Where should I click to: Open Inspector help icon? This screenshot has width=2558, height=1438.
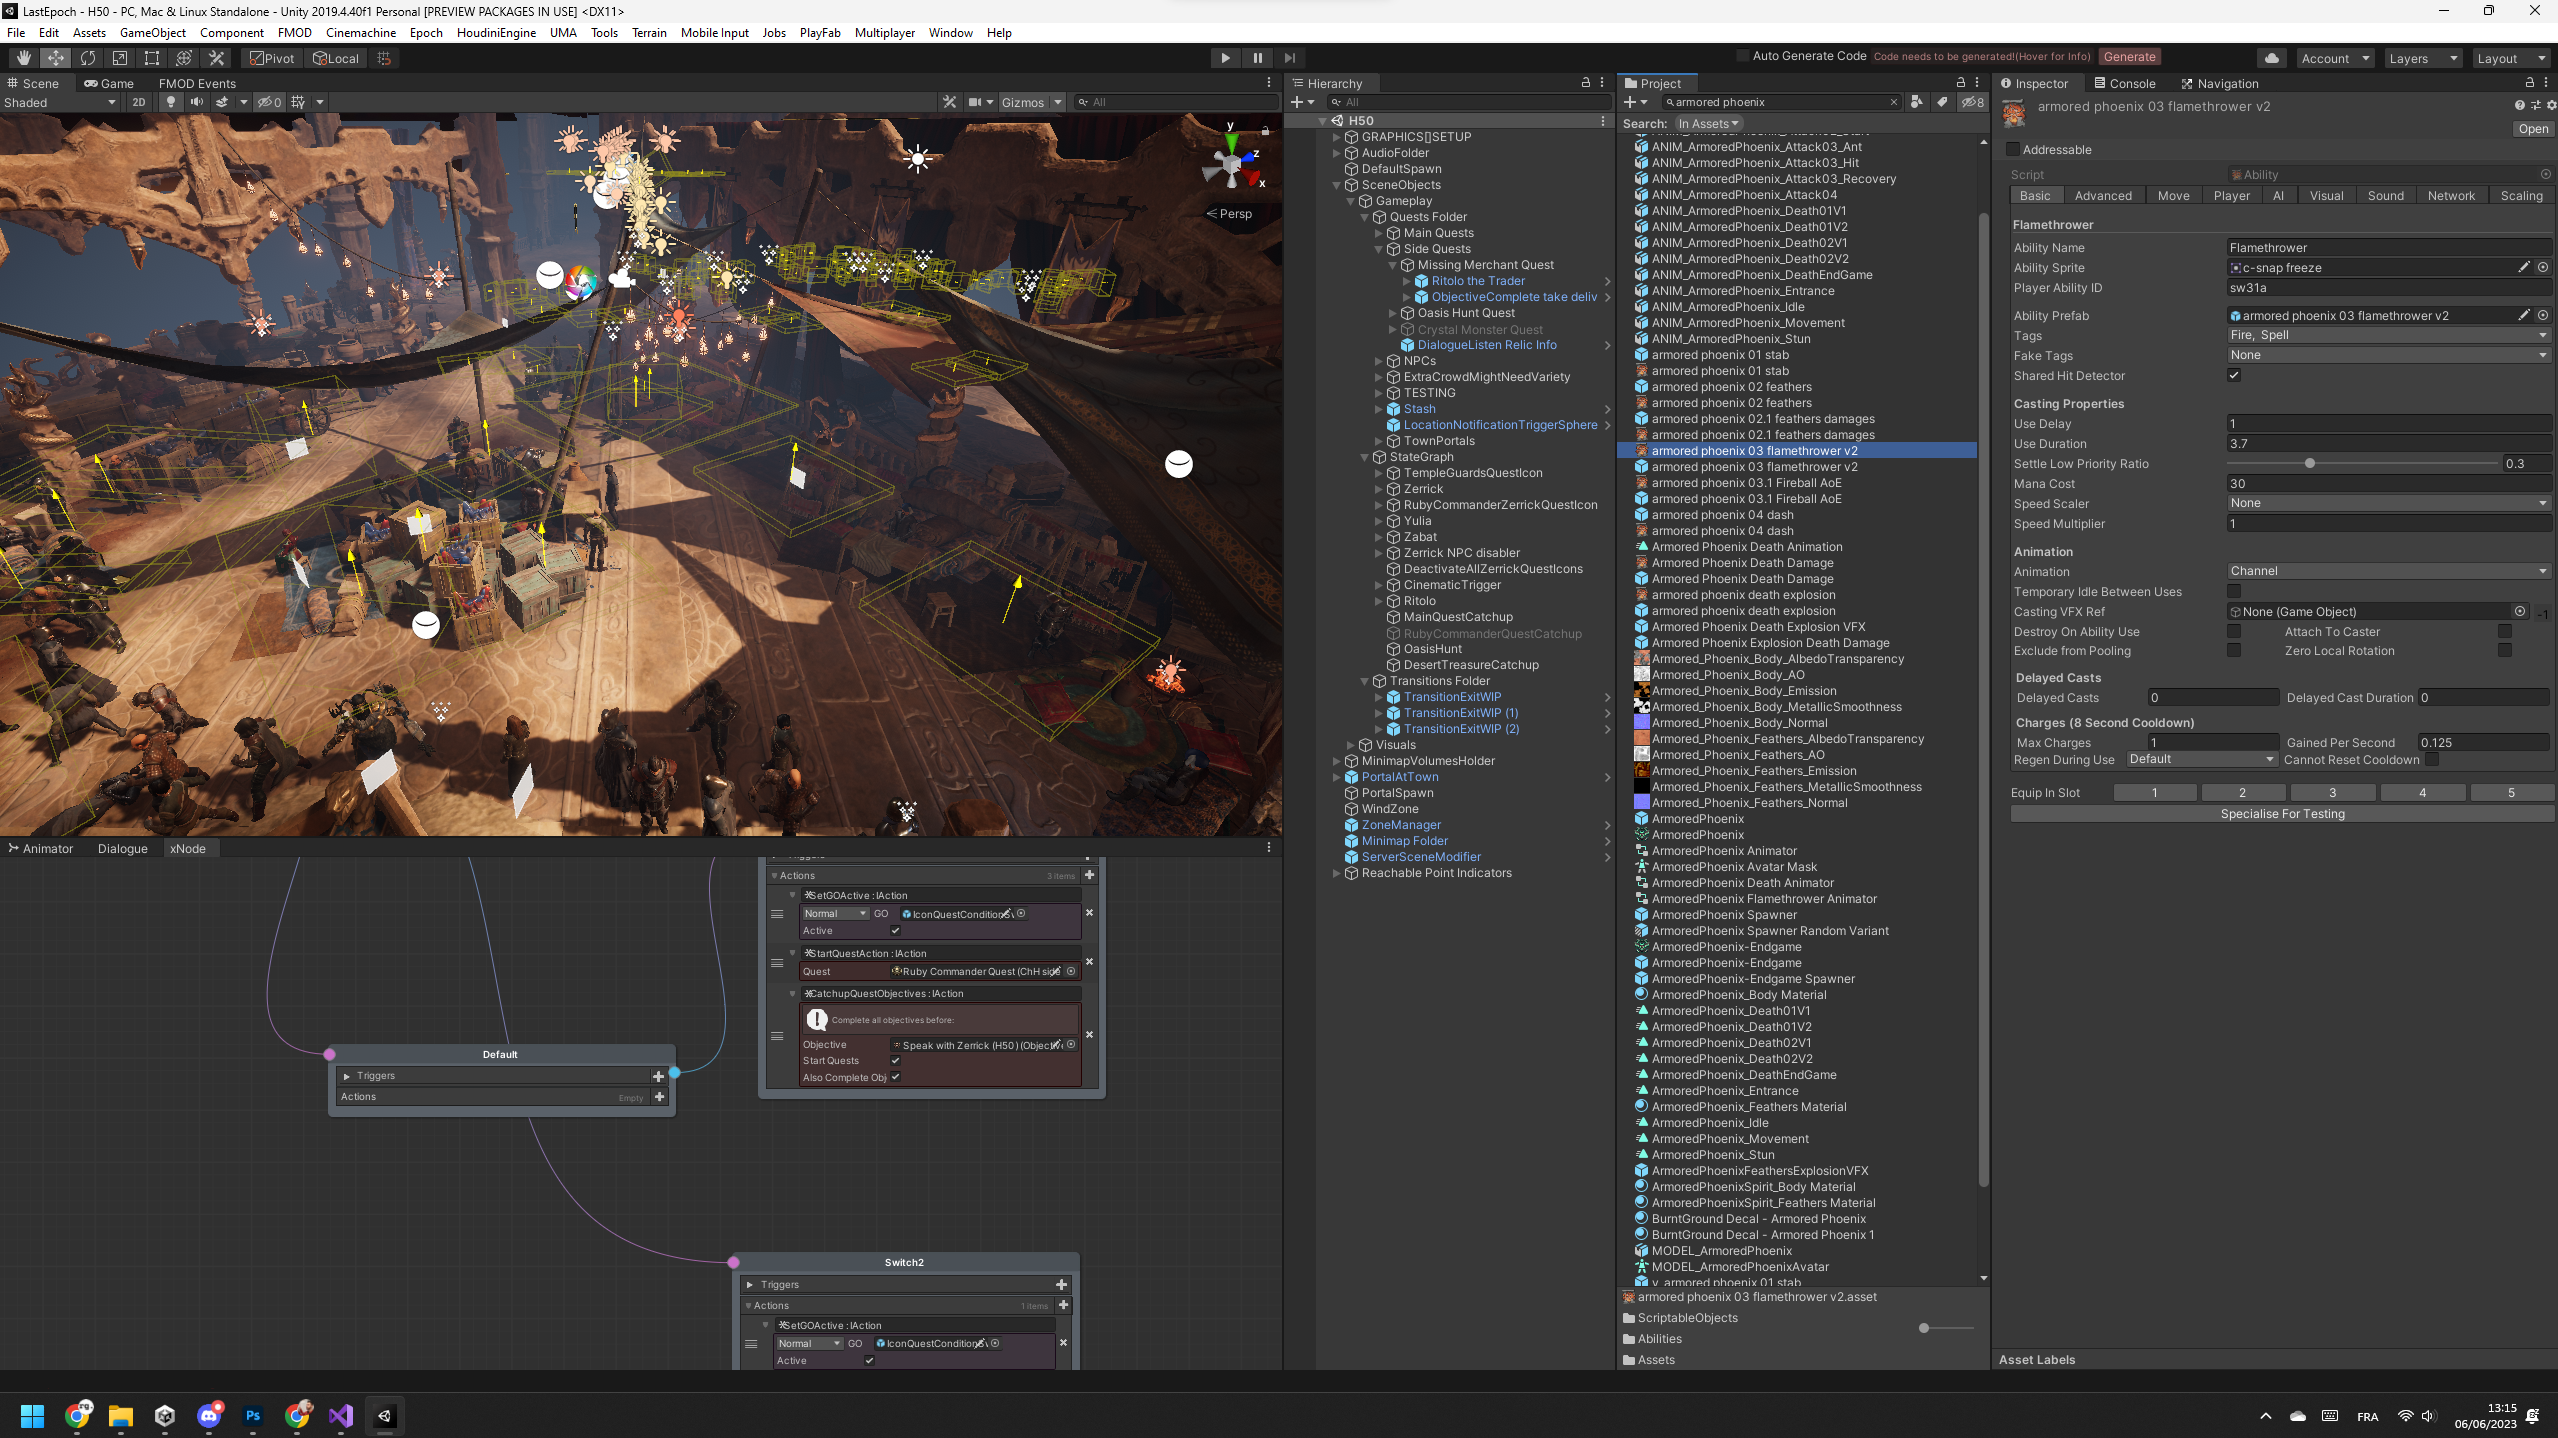(x=2519, y=105)
